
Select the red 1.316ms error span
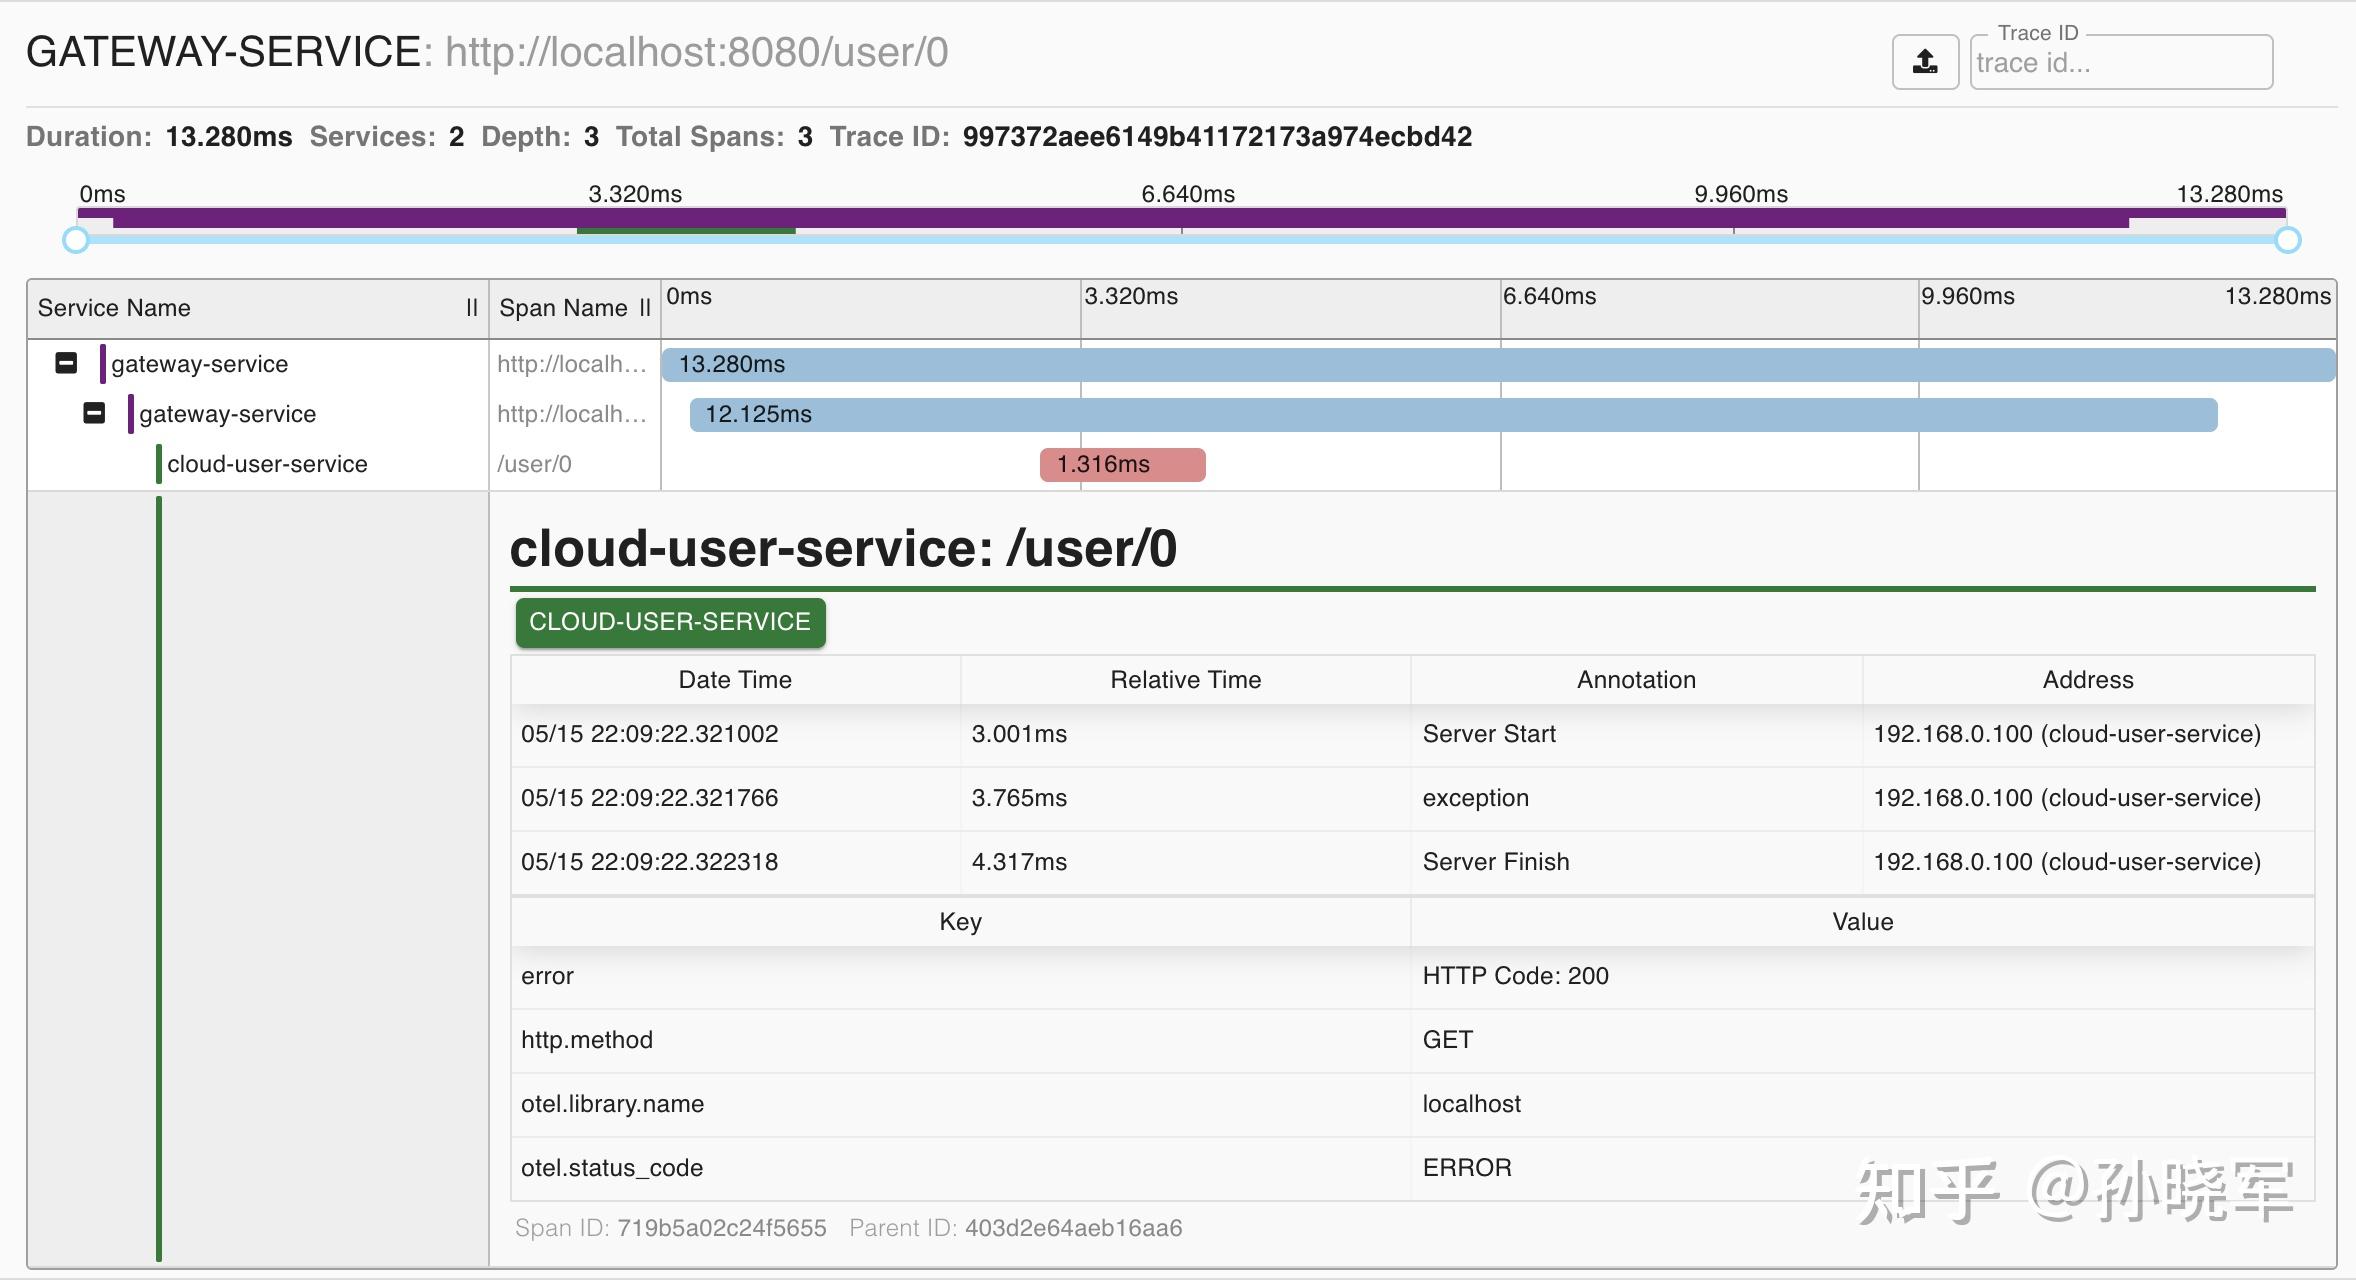click(x=1123, y=465)
